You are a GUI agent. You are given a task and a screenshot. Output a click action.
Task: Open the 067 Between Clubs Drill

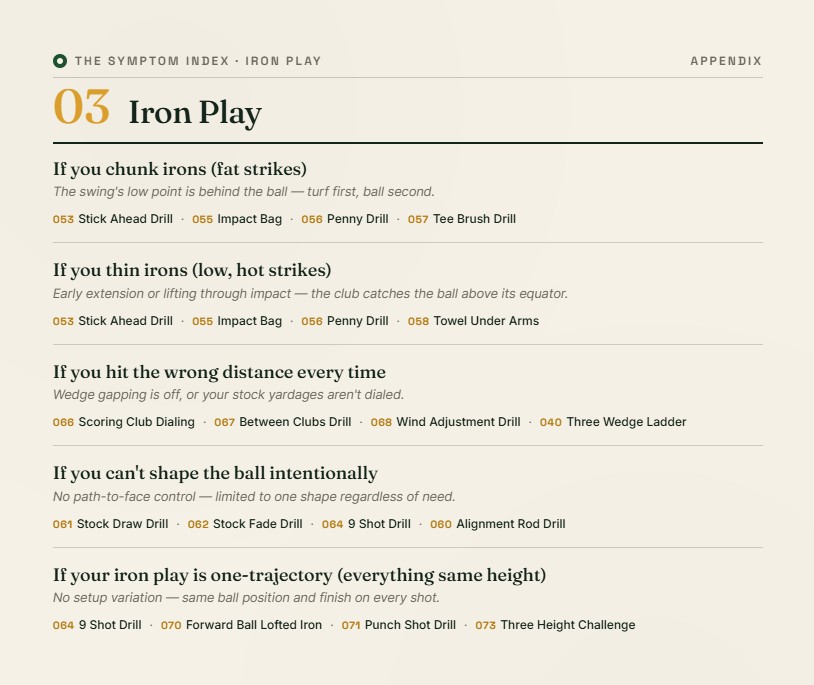tap(282, 422)
